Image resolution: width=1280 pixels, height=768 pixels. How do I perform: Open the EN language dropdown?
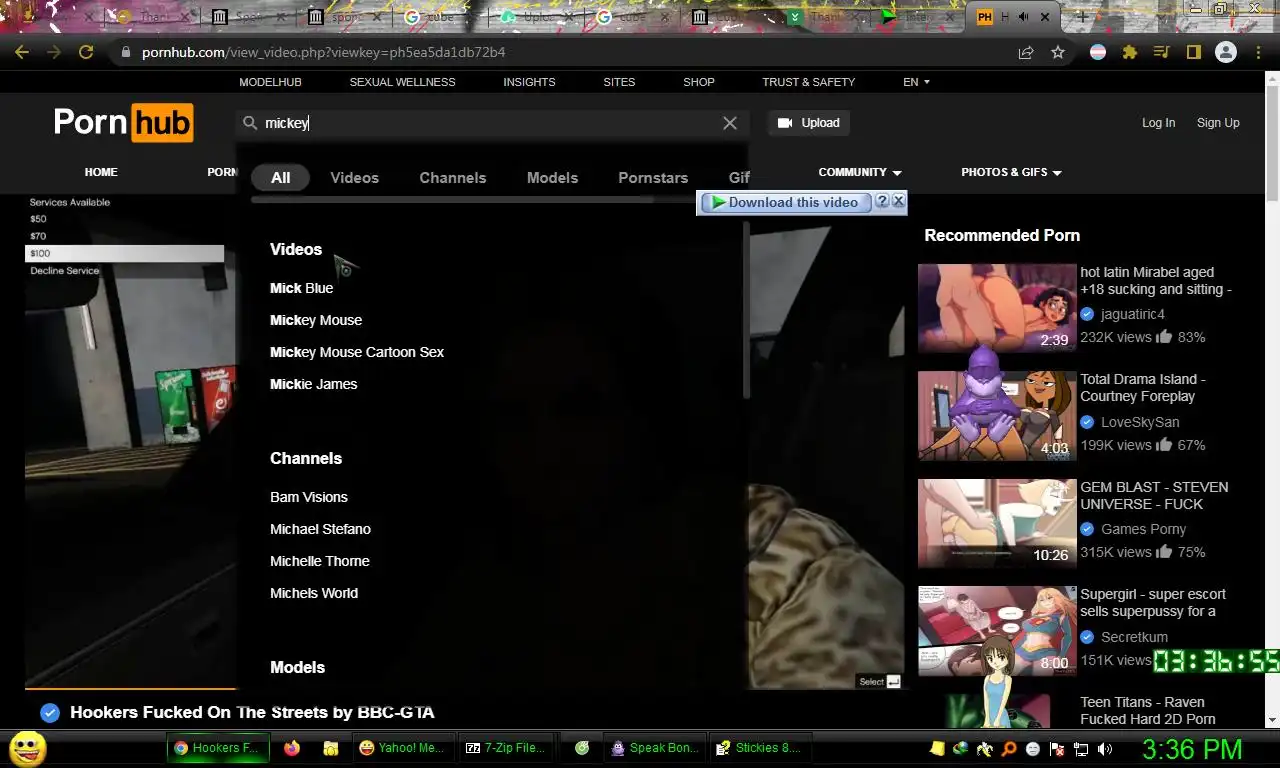tap(916, 82)
